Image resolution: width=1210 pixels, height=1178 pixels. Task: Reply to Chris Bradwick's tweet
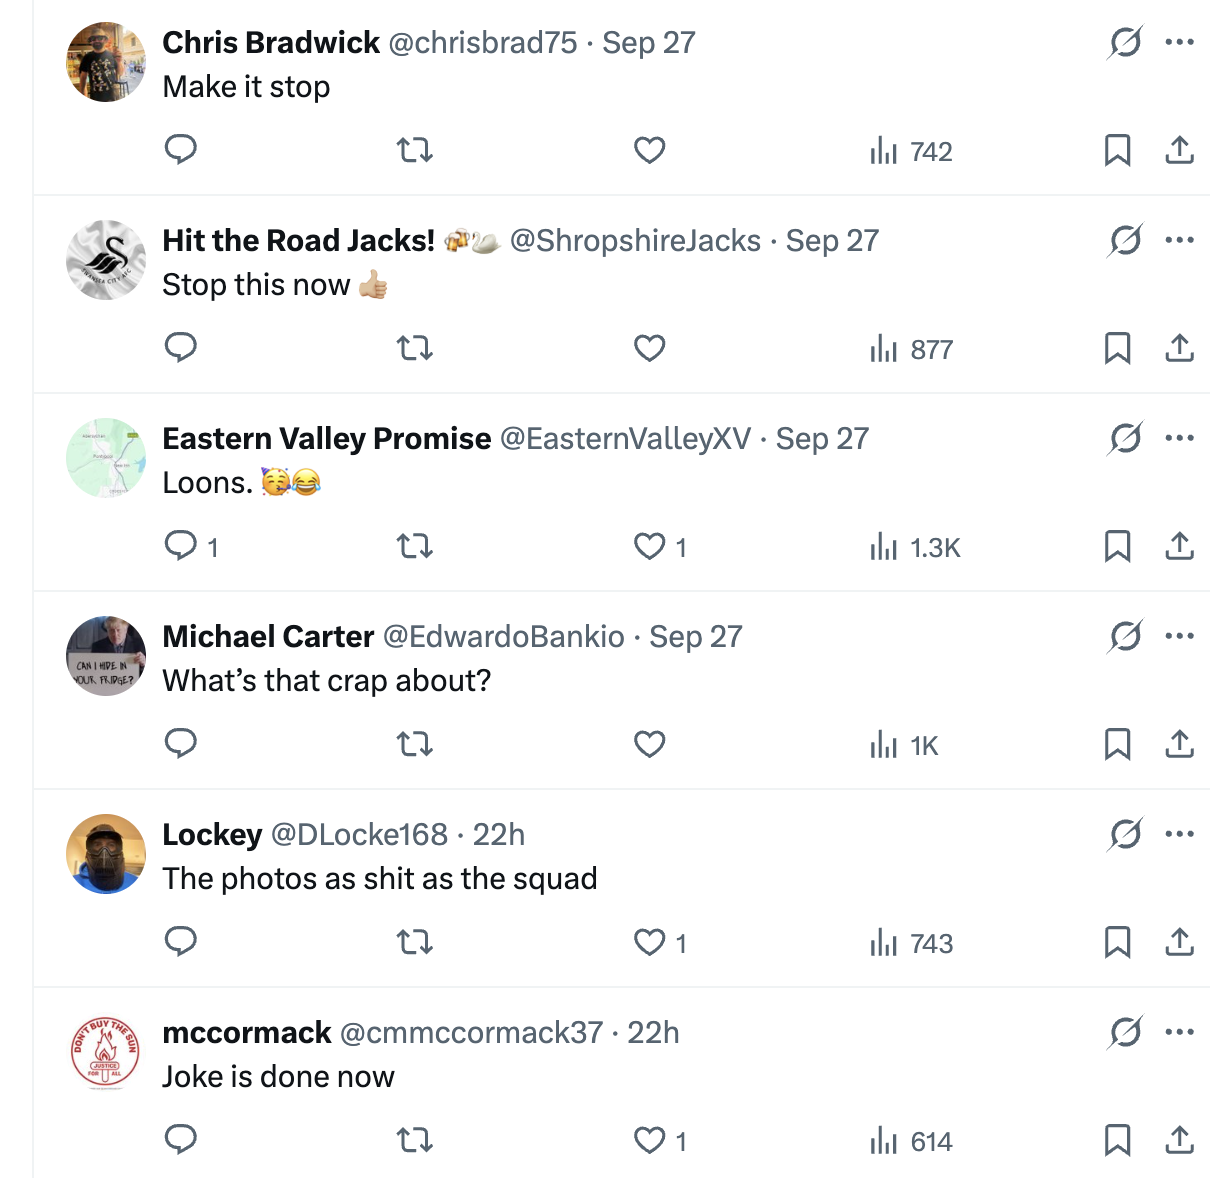(181, 150)
